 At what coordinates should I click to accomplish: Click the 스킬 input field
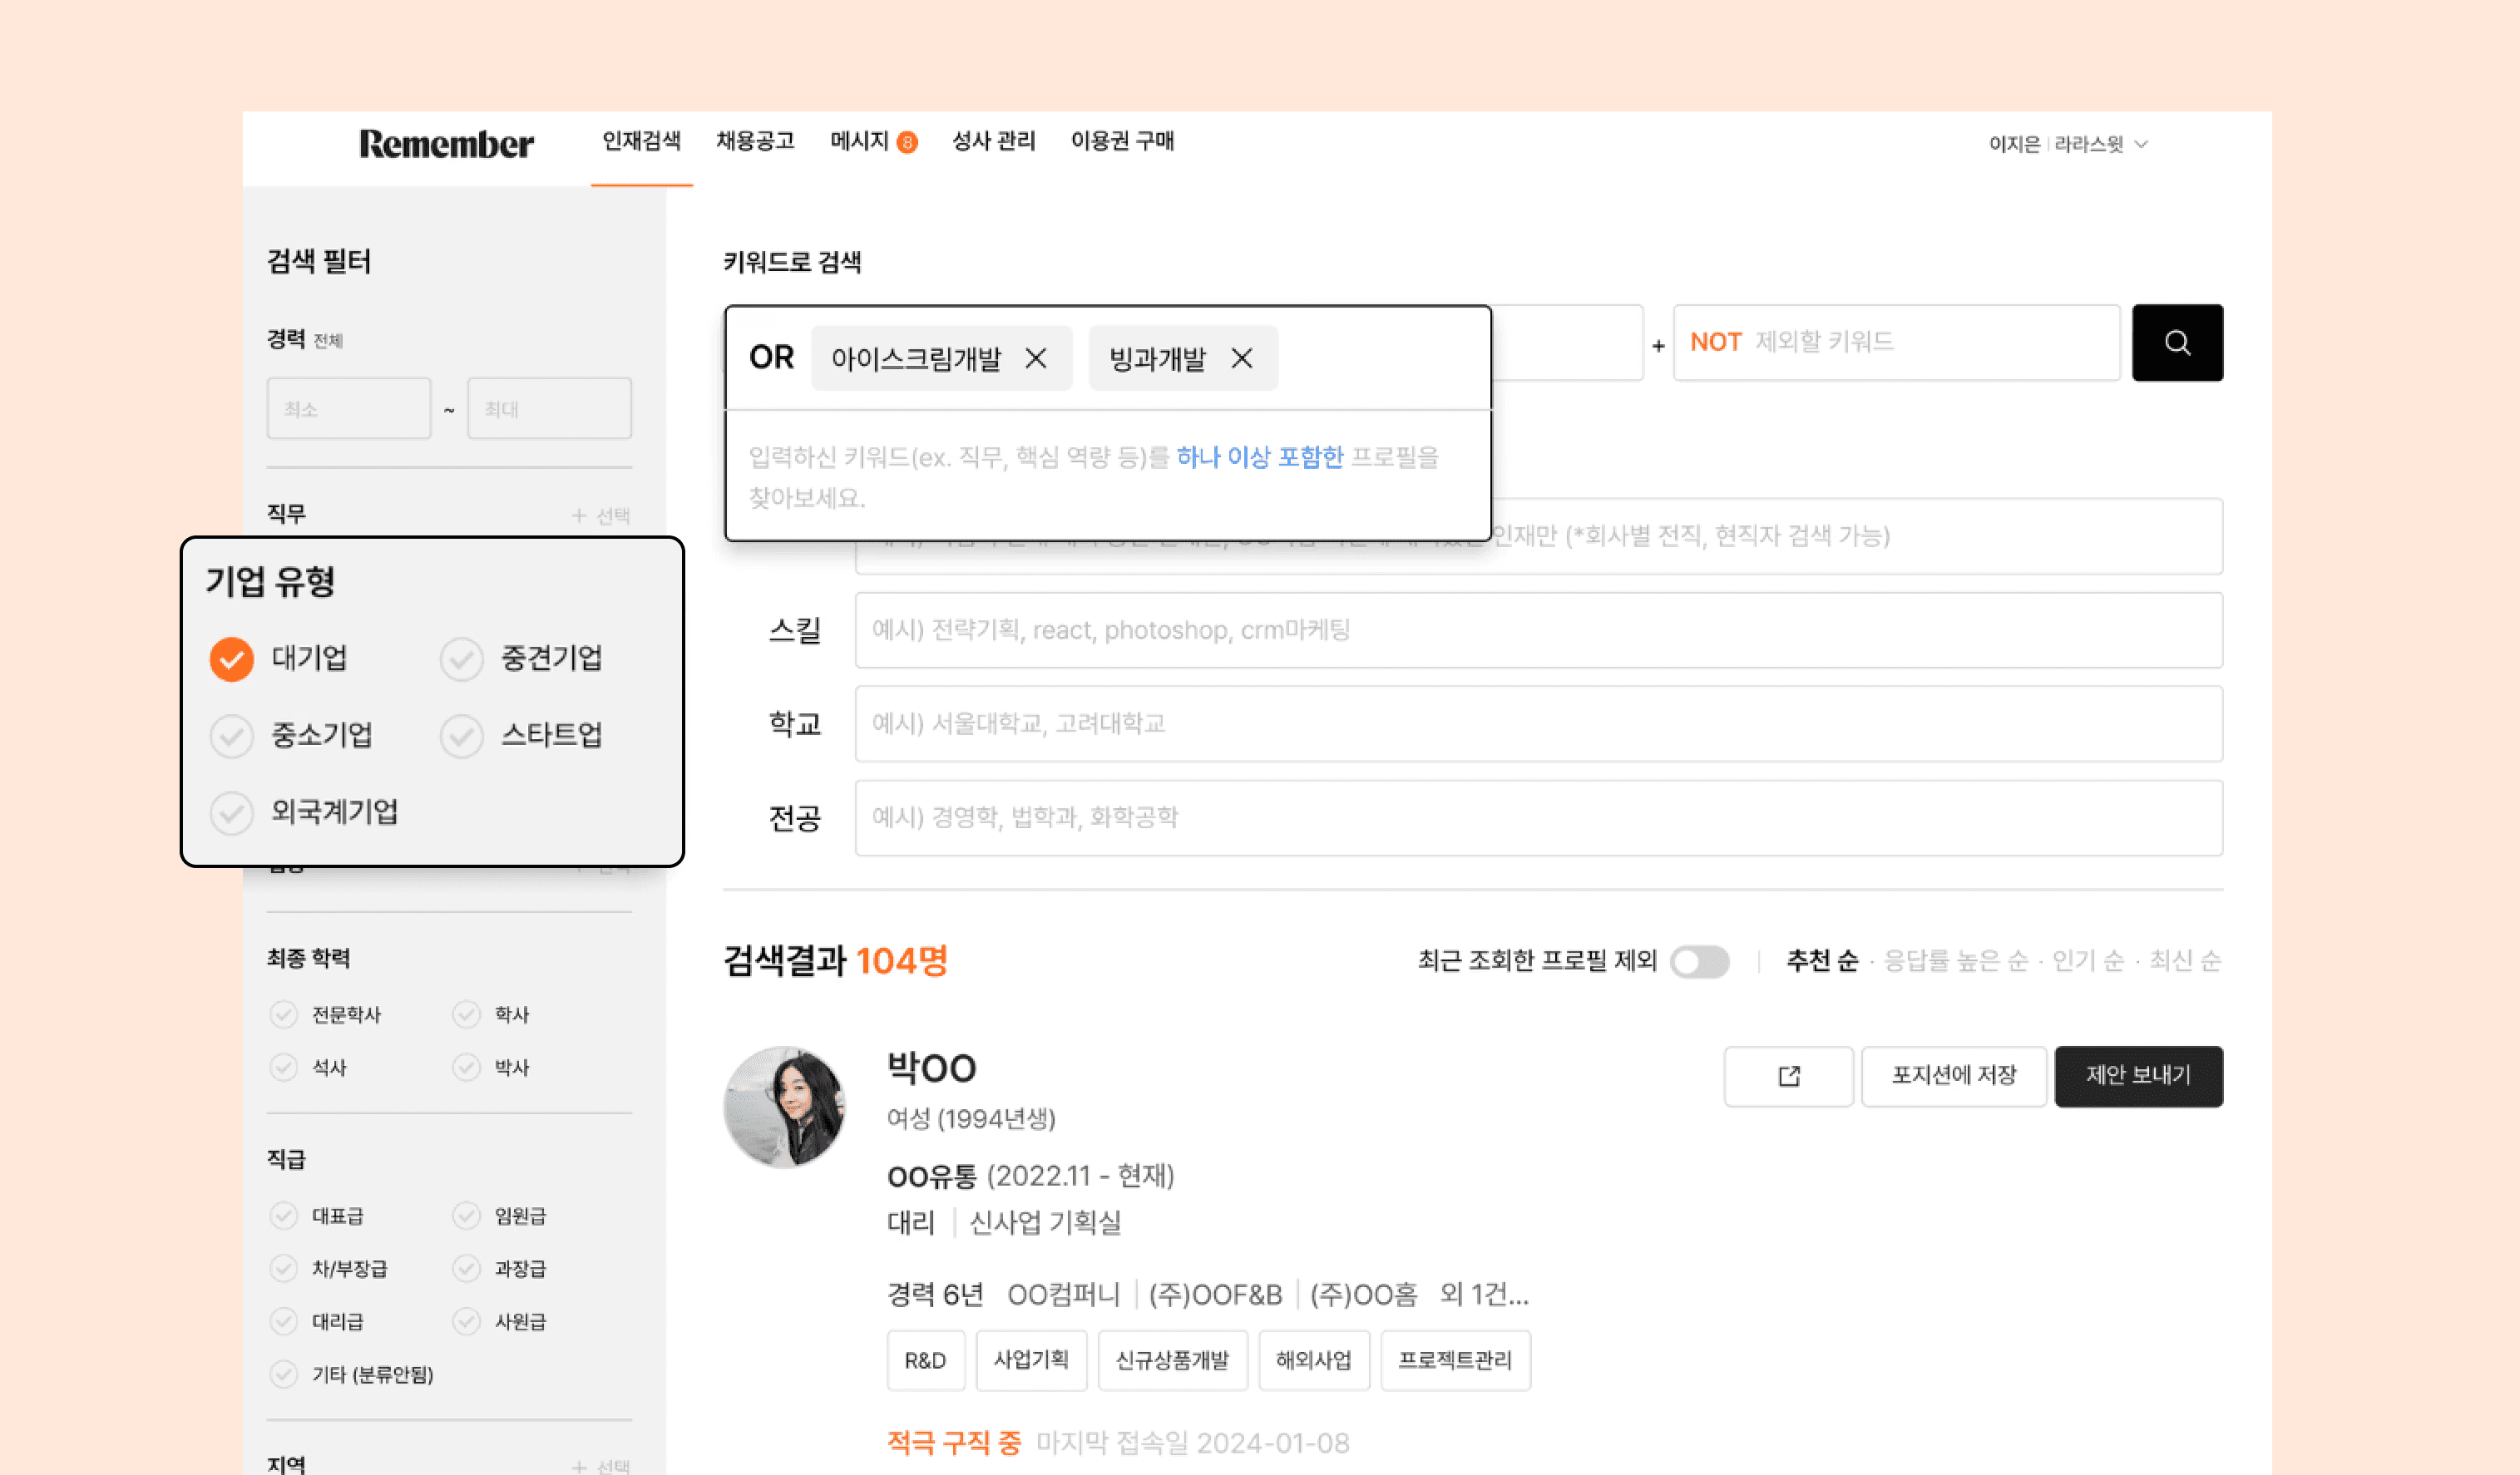click(1538, 630)
